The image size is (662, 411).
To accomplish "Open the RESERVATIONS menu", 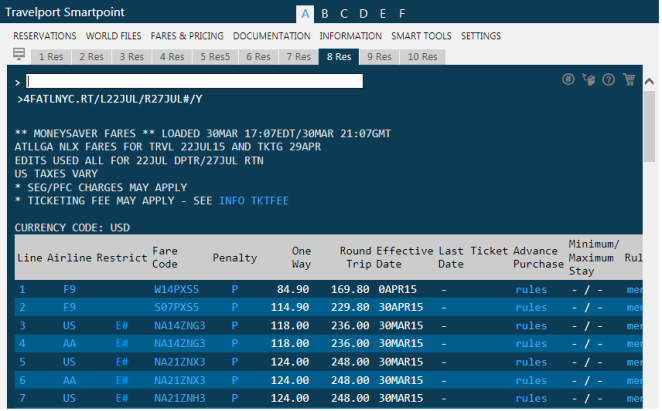I will point(45,36).
